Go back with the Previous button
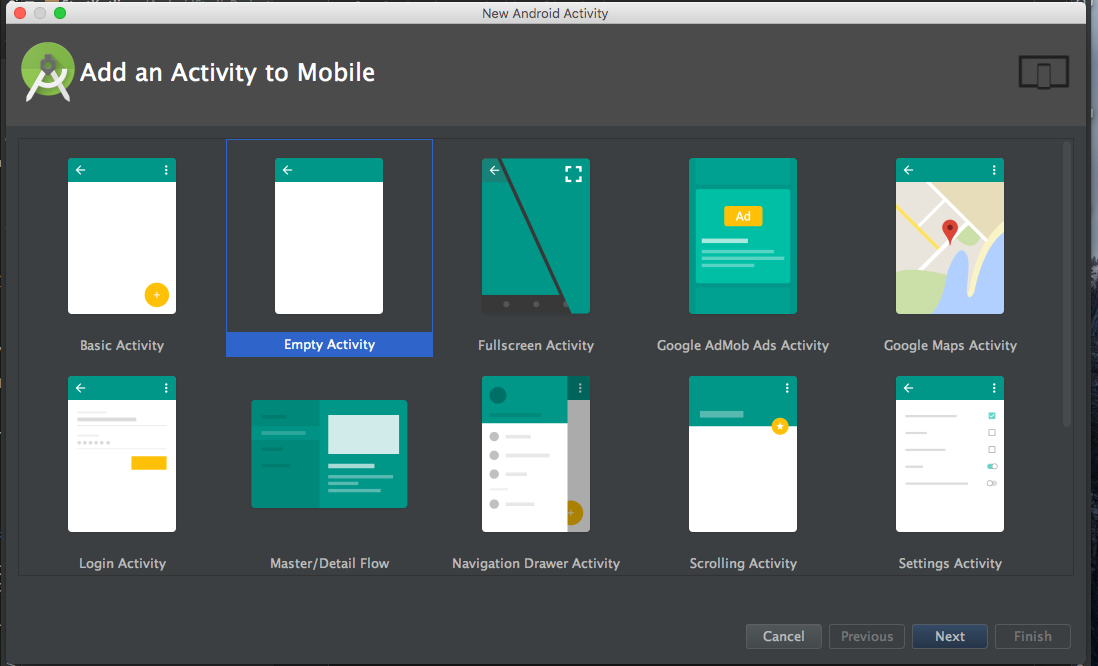 pyautogui.click(x=867, y=637)
